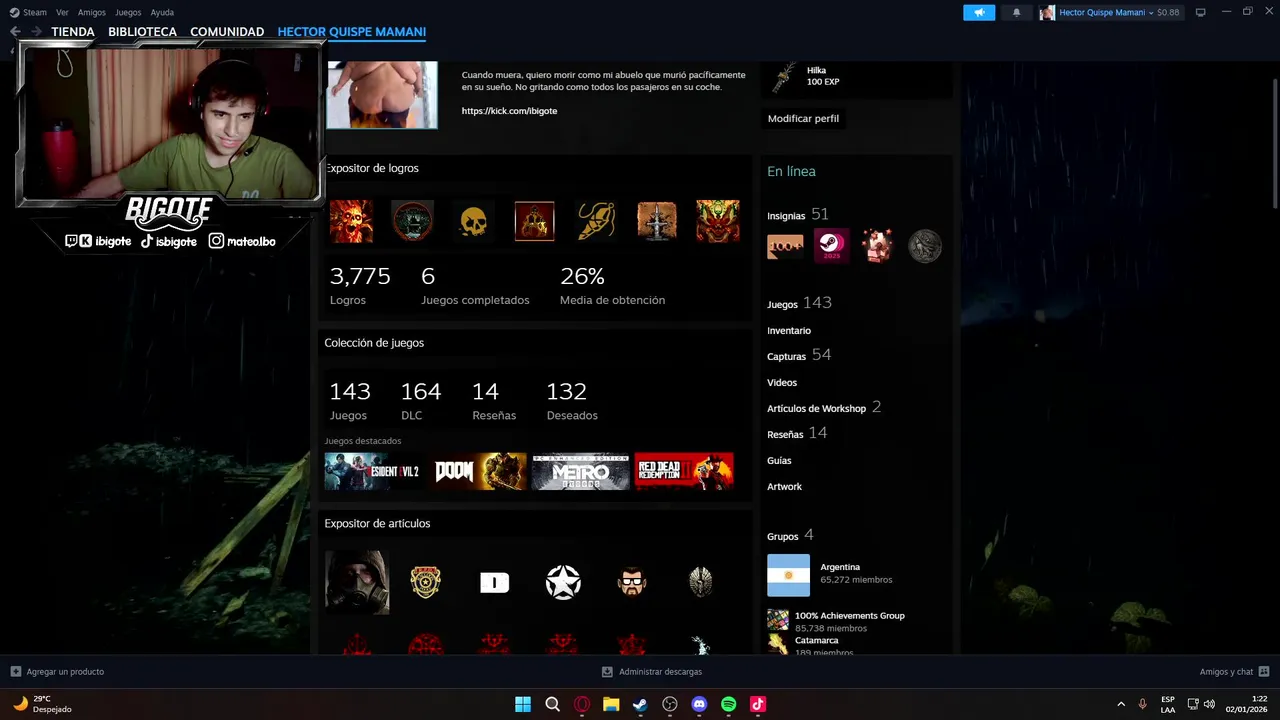Select the gold police badge showcase item
Viewport: 1280px width, 720px height.
pyautogui.click(x=426, y=582)
